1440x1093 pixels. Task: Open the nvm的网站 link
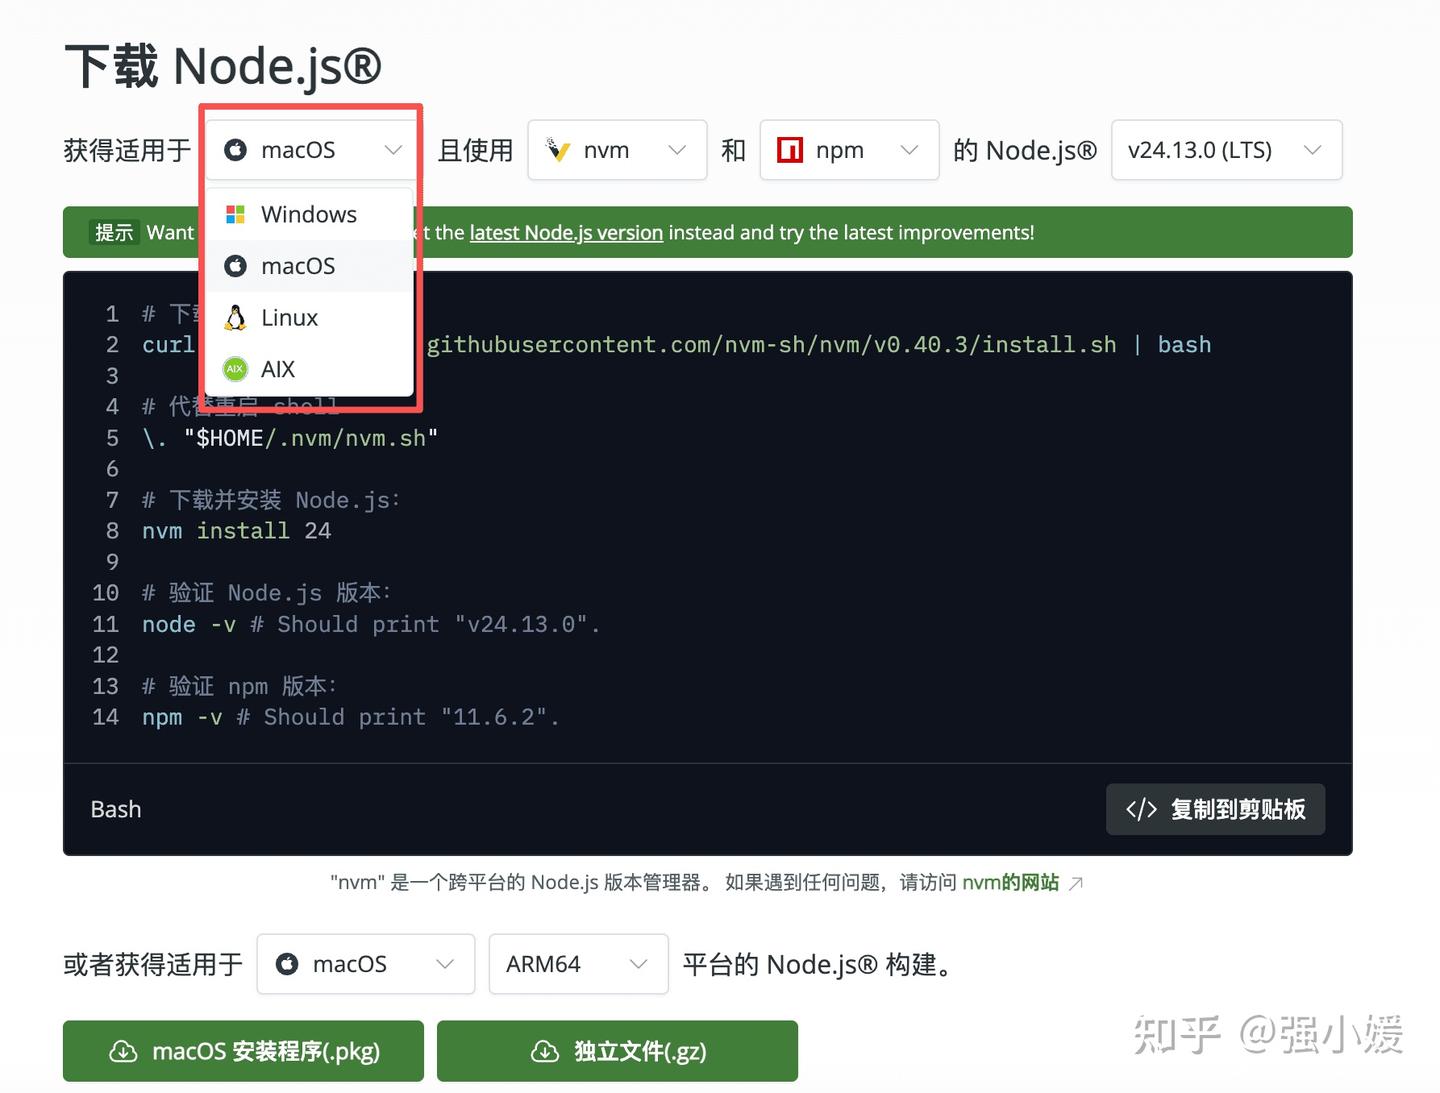[x=1010, y=882]
